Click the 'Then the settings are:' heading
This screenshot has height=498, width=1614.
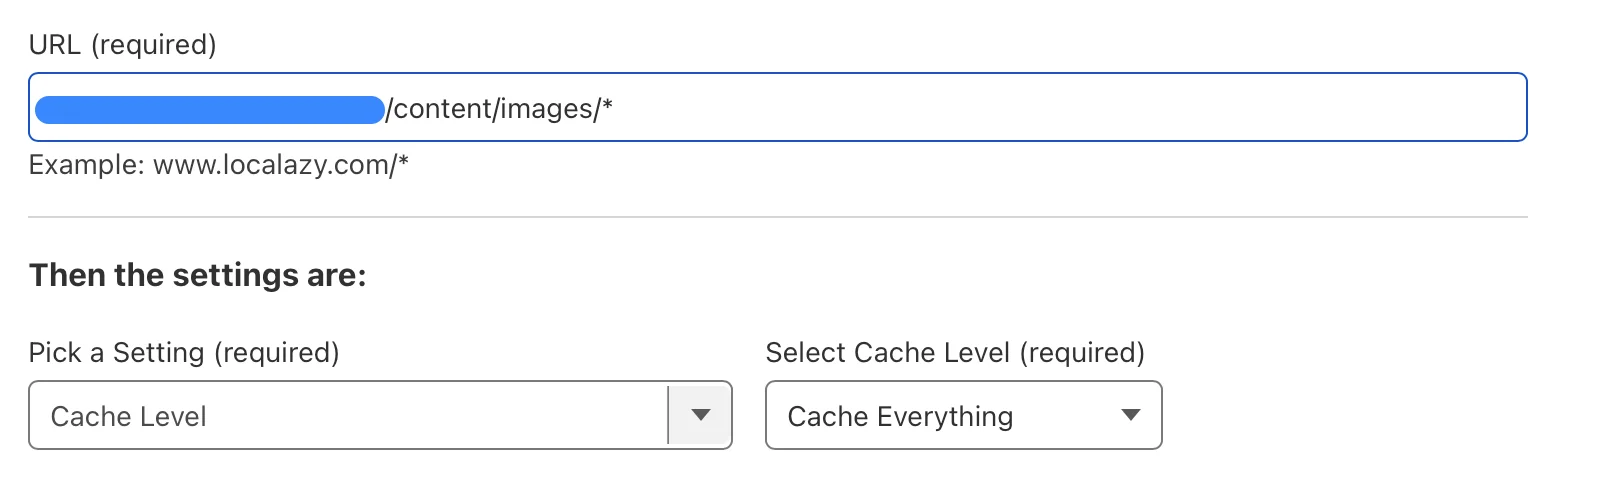(x=197, y=275)
